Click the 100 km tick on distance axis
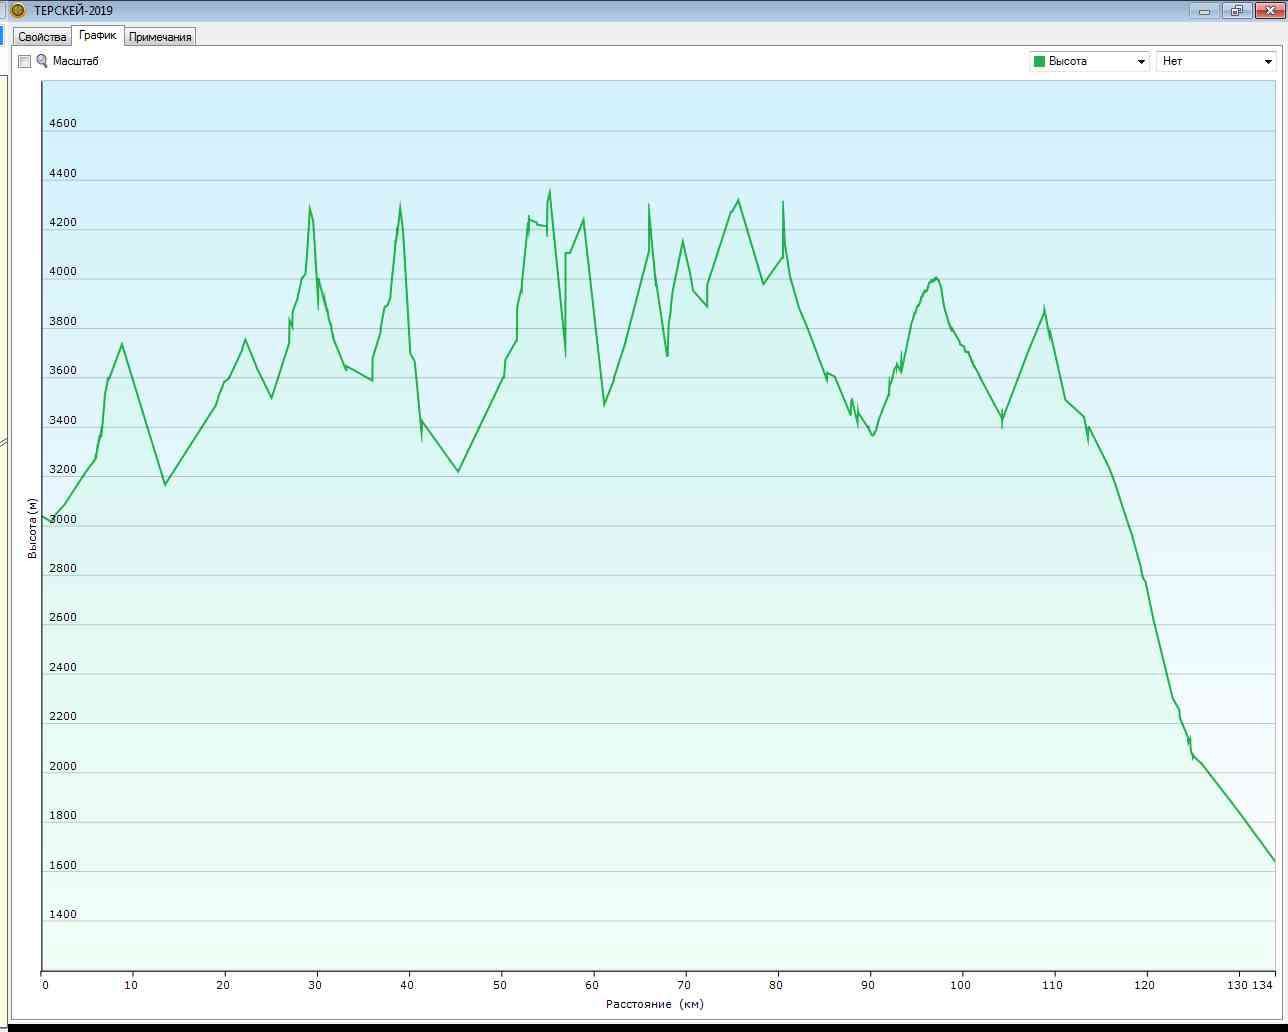 (x=960, y=985)
